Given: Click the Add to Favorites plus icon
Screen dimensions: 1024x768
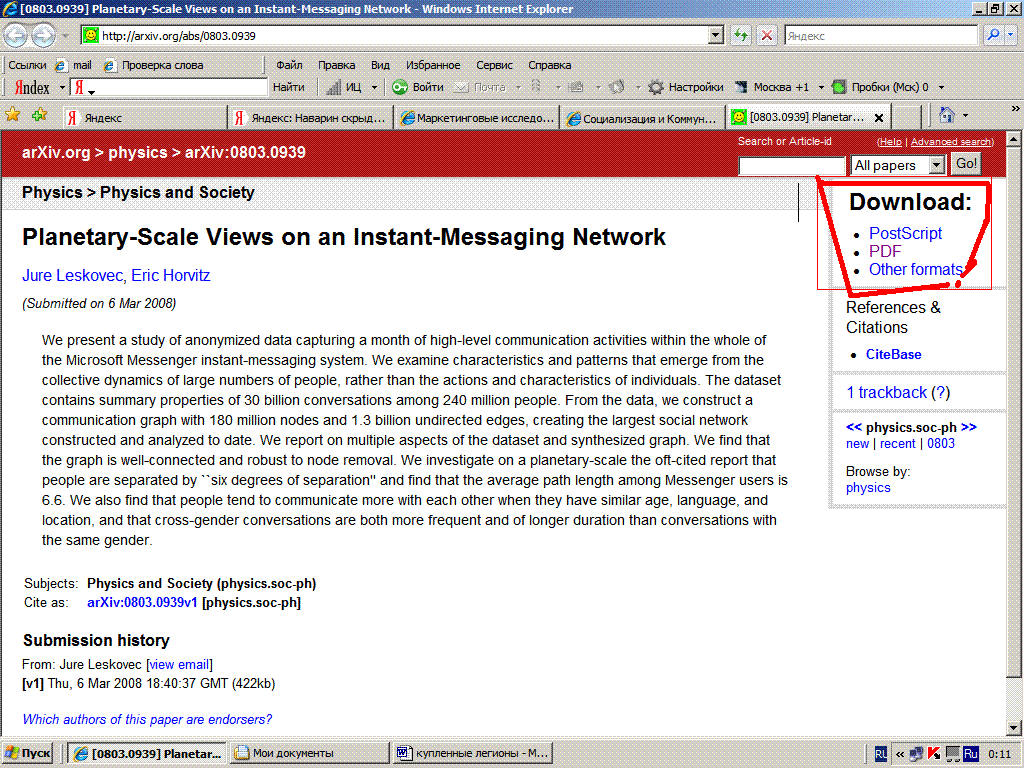Looking at the screenshot, I should (x=39, y=115).
